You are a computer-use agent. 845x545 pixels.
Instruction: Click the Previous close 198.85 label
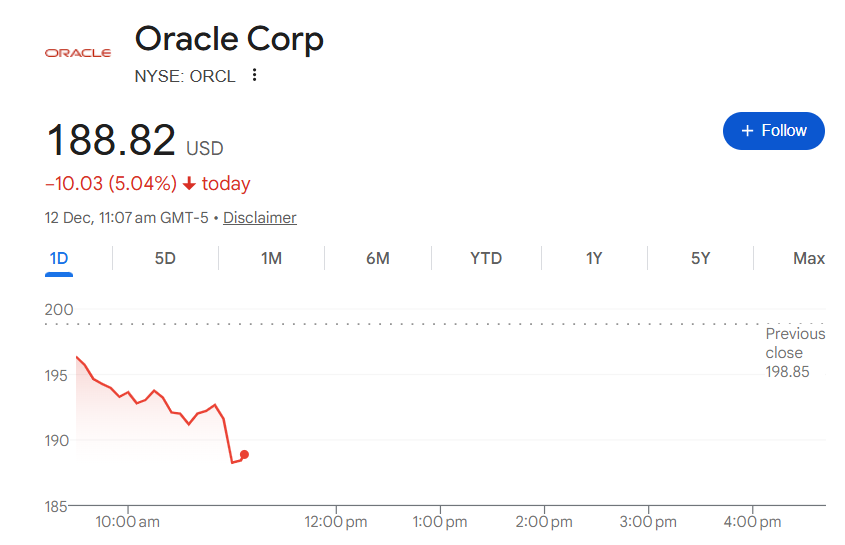coord(795,353)
